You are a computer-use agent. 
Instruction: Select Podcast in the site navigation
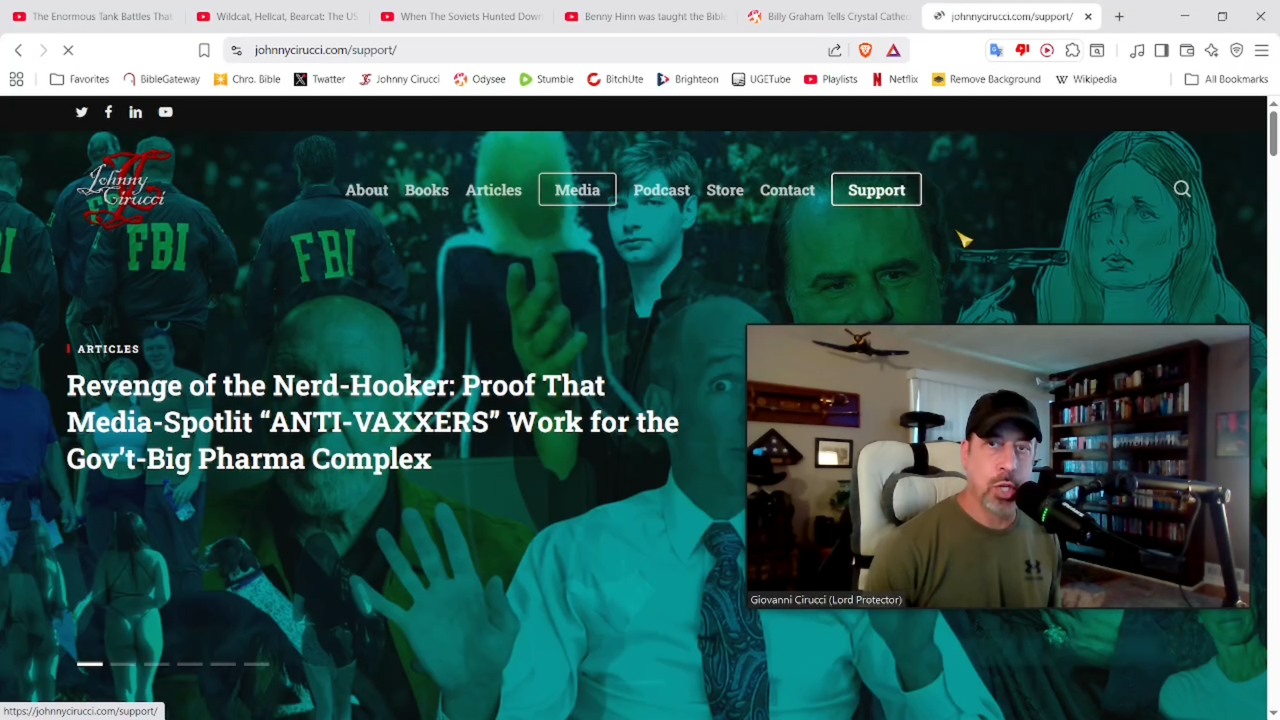(661, 190)
